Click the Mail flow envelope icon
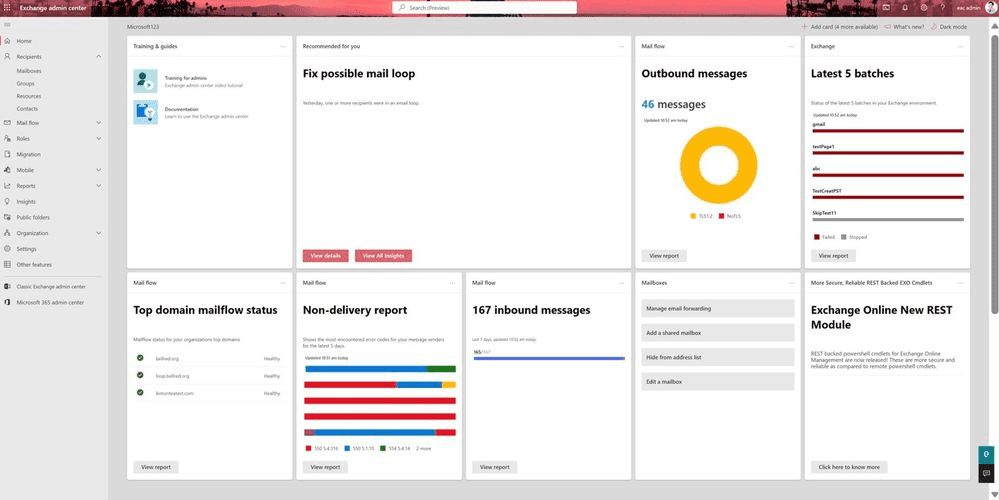This screenshot has width=999, height=500. coord(7,122)
